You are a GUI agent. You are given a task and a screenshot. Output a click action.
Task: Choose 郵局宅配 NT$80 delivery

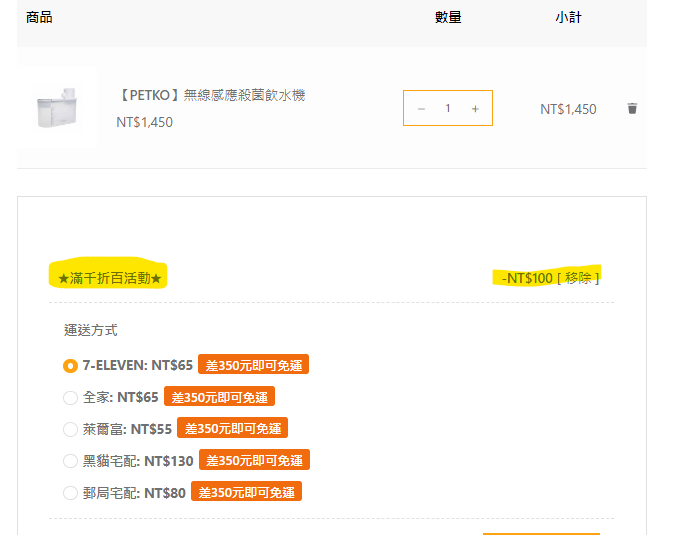pos(70,493)
